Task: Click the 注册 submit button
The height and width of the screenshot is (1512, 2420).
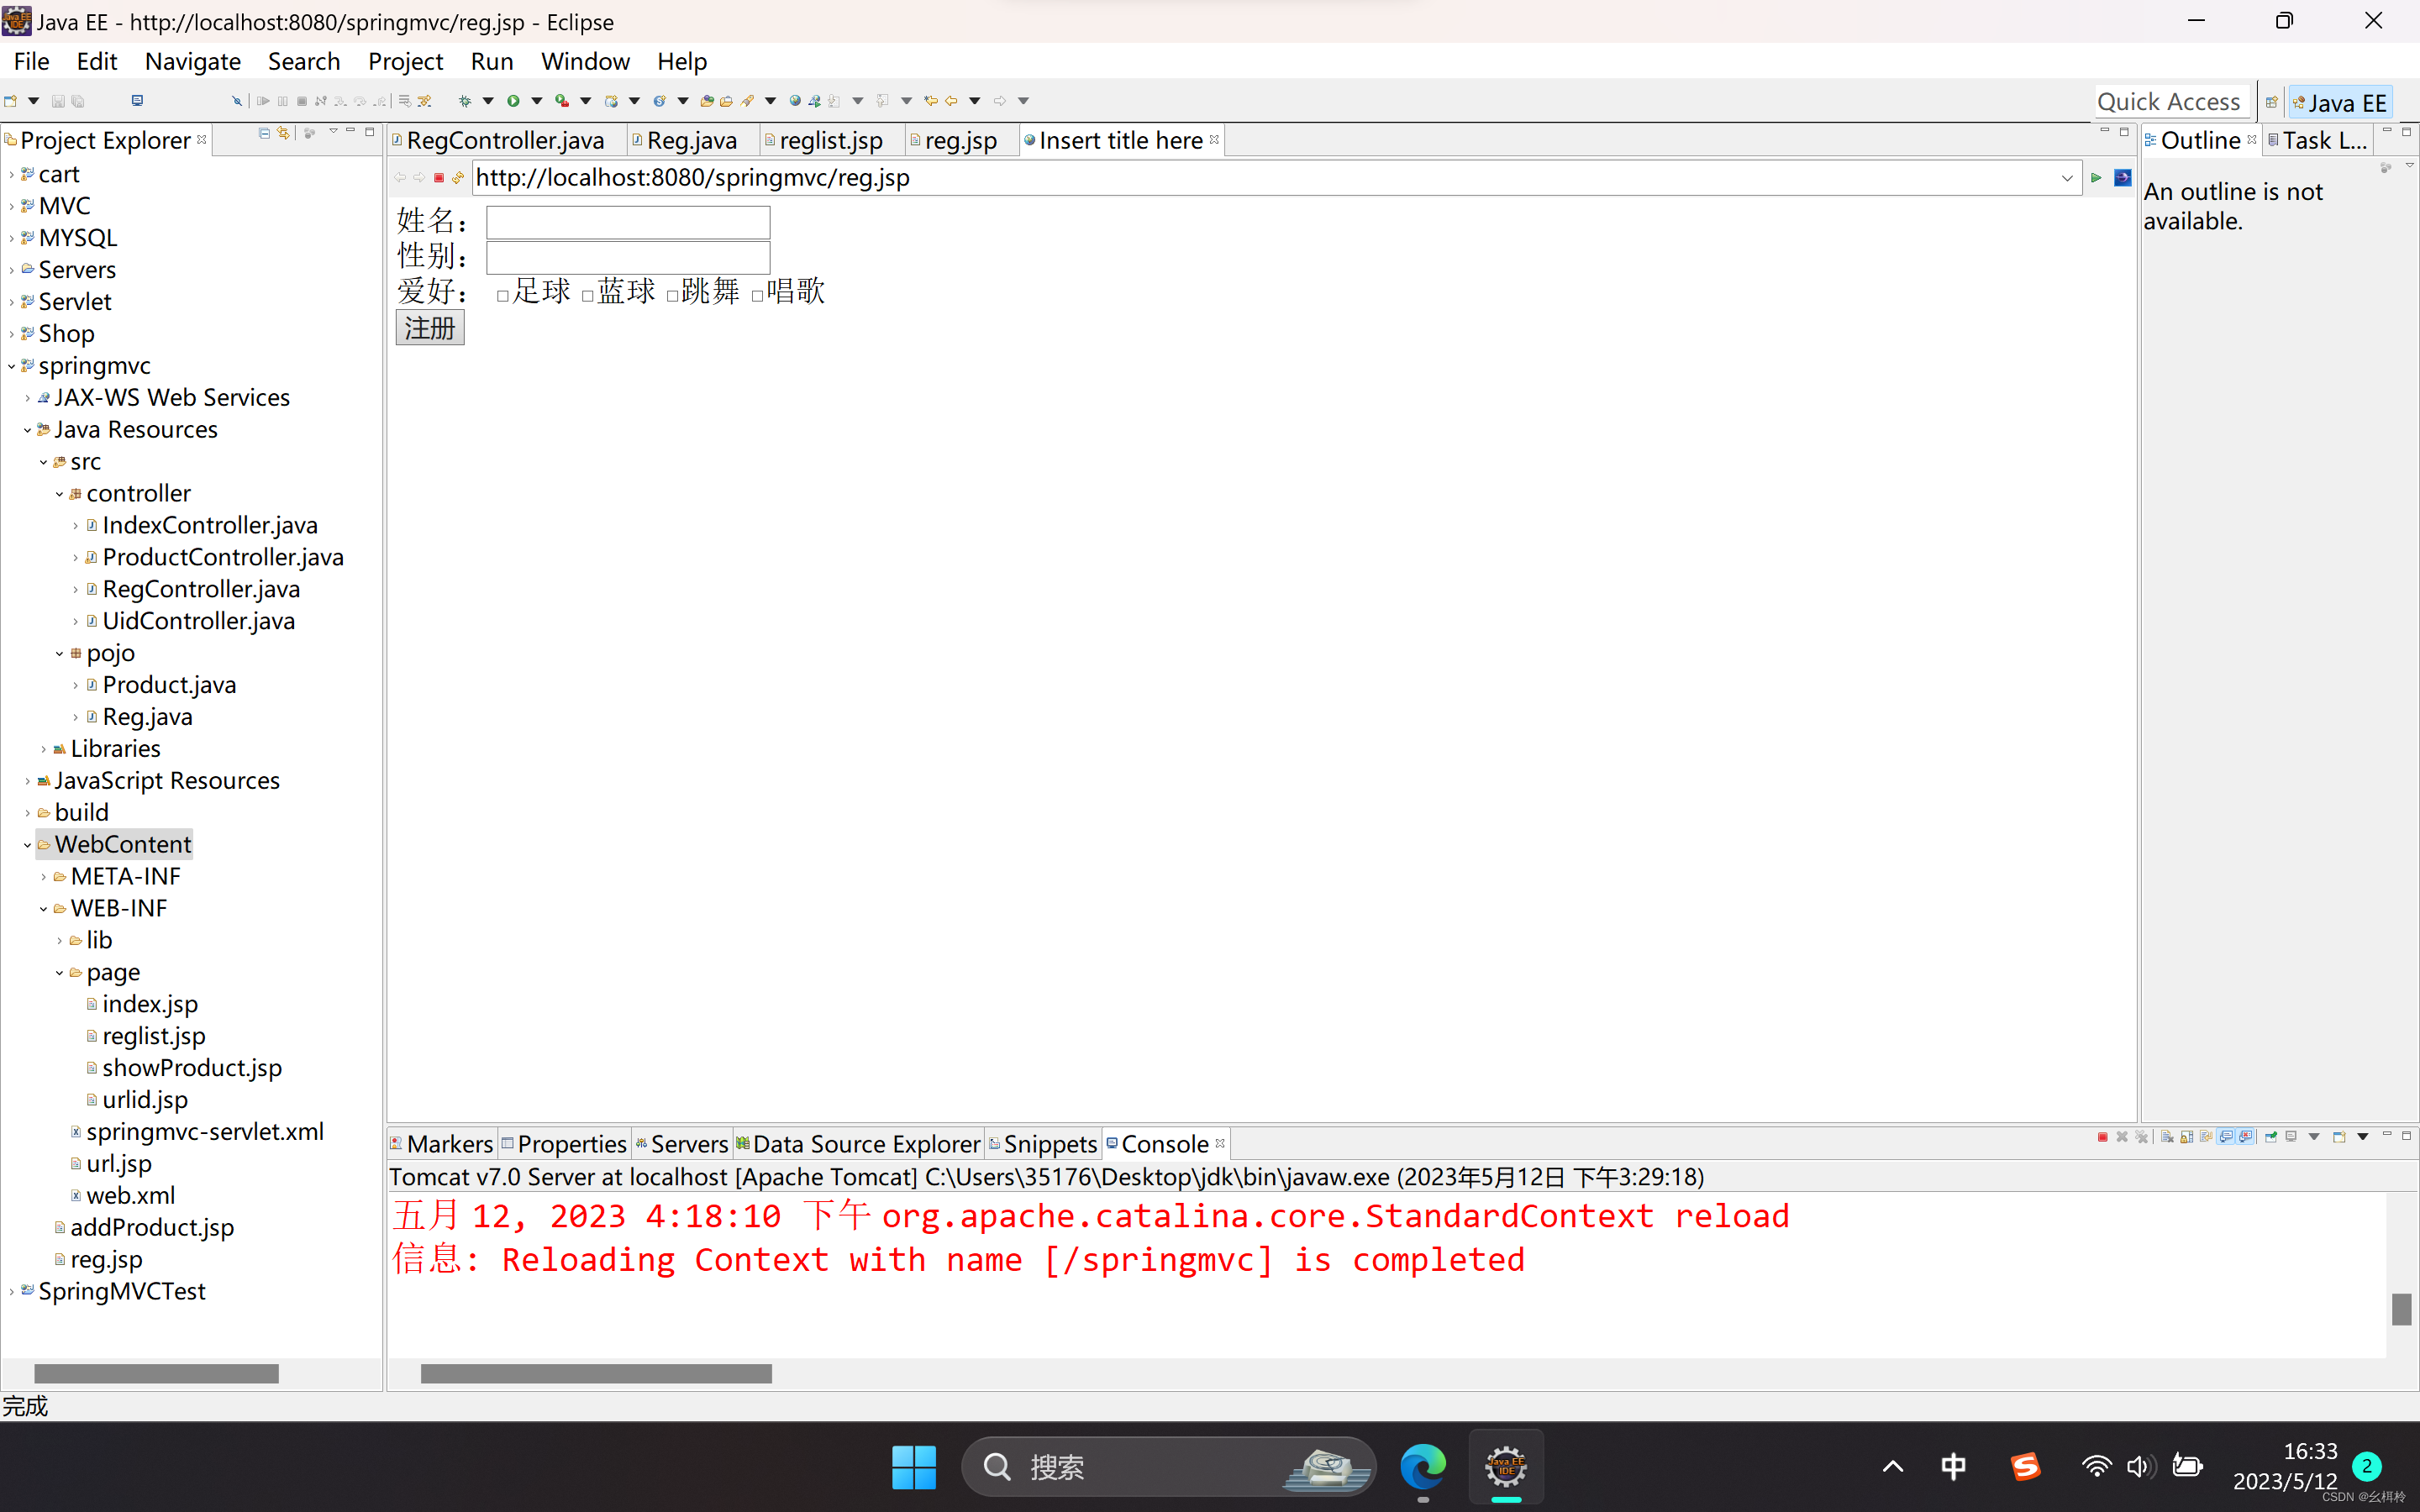Action: (430, 328)
